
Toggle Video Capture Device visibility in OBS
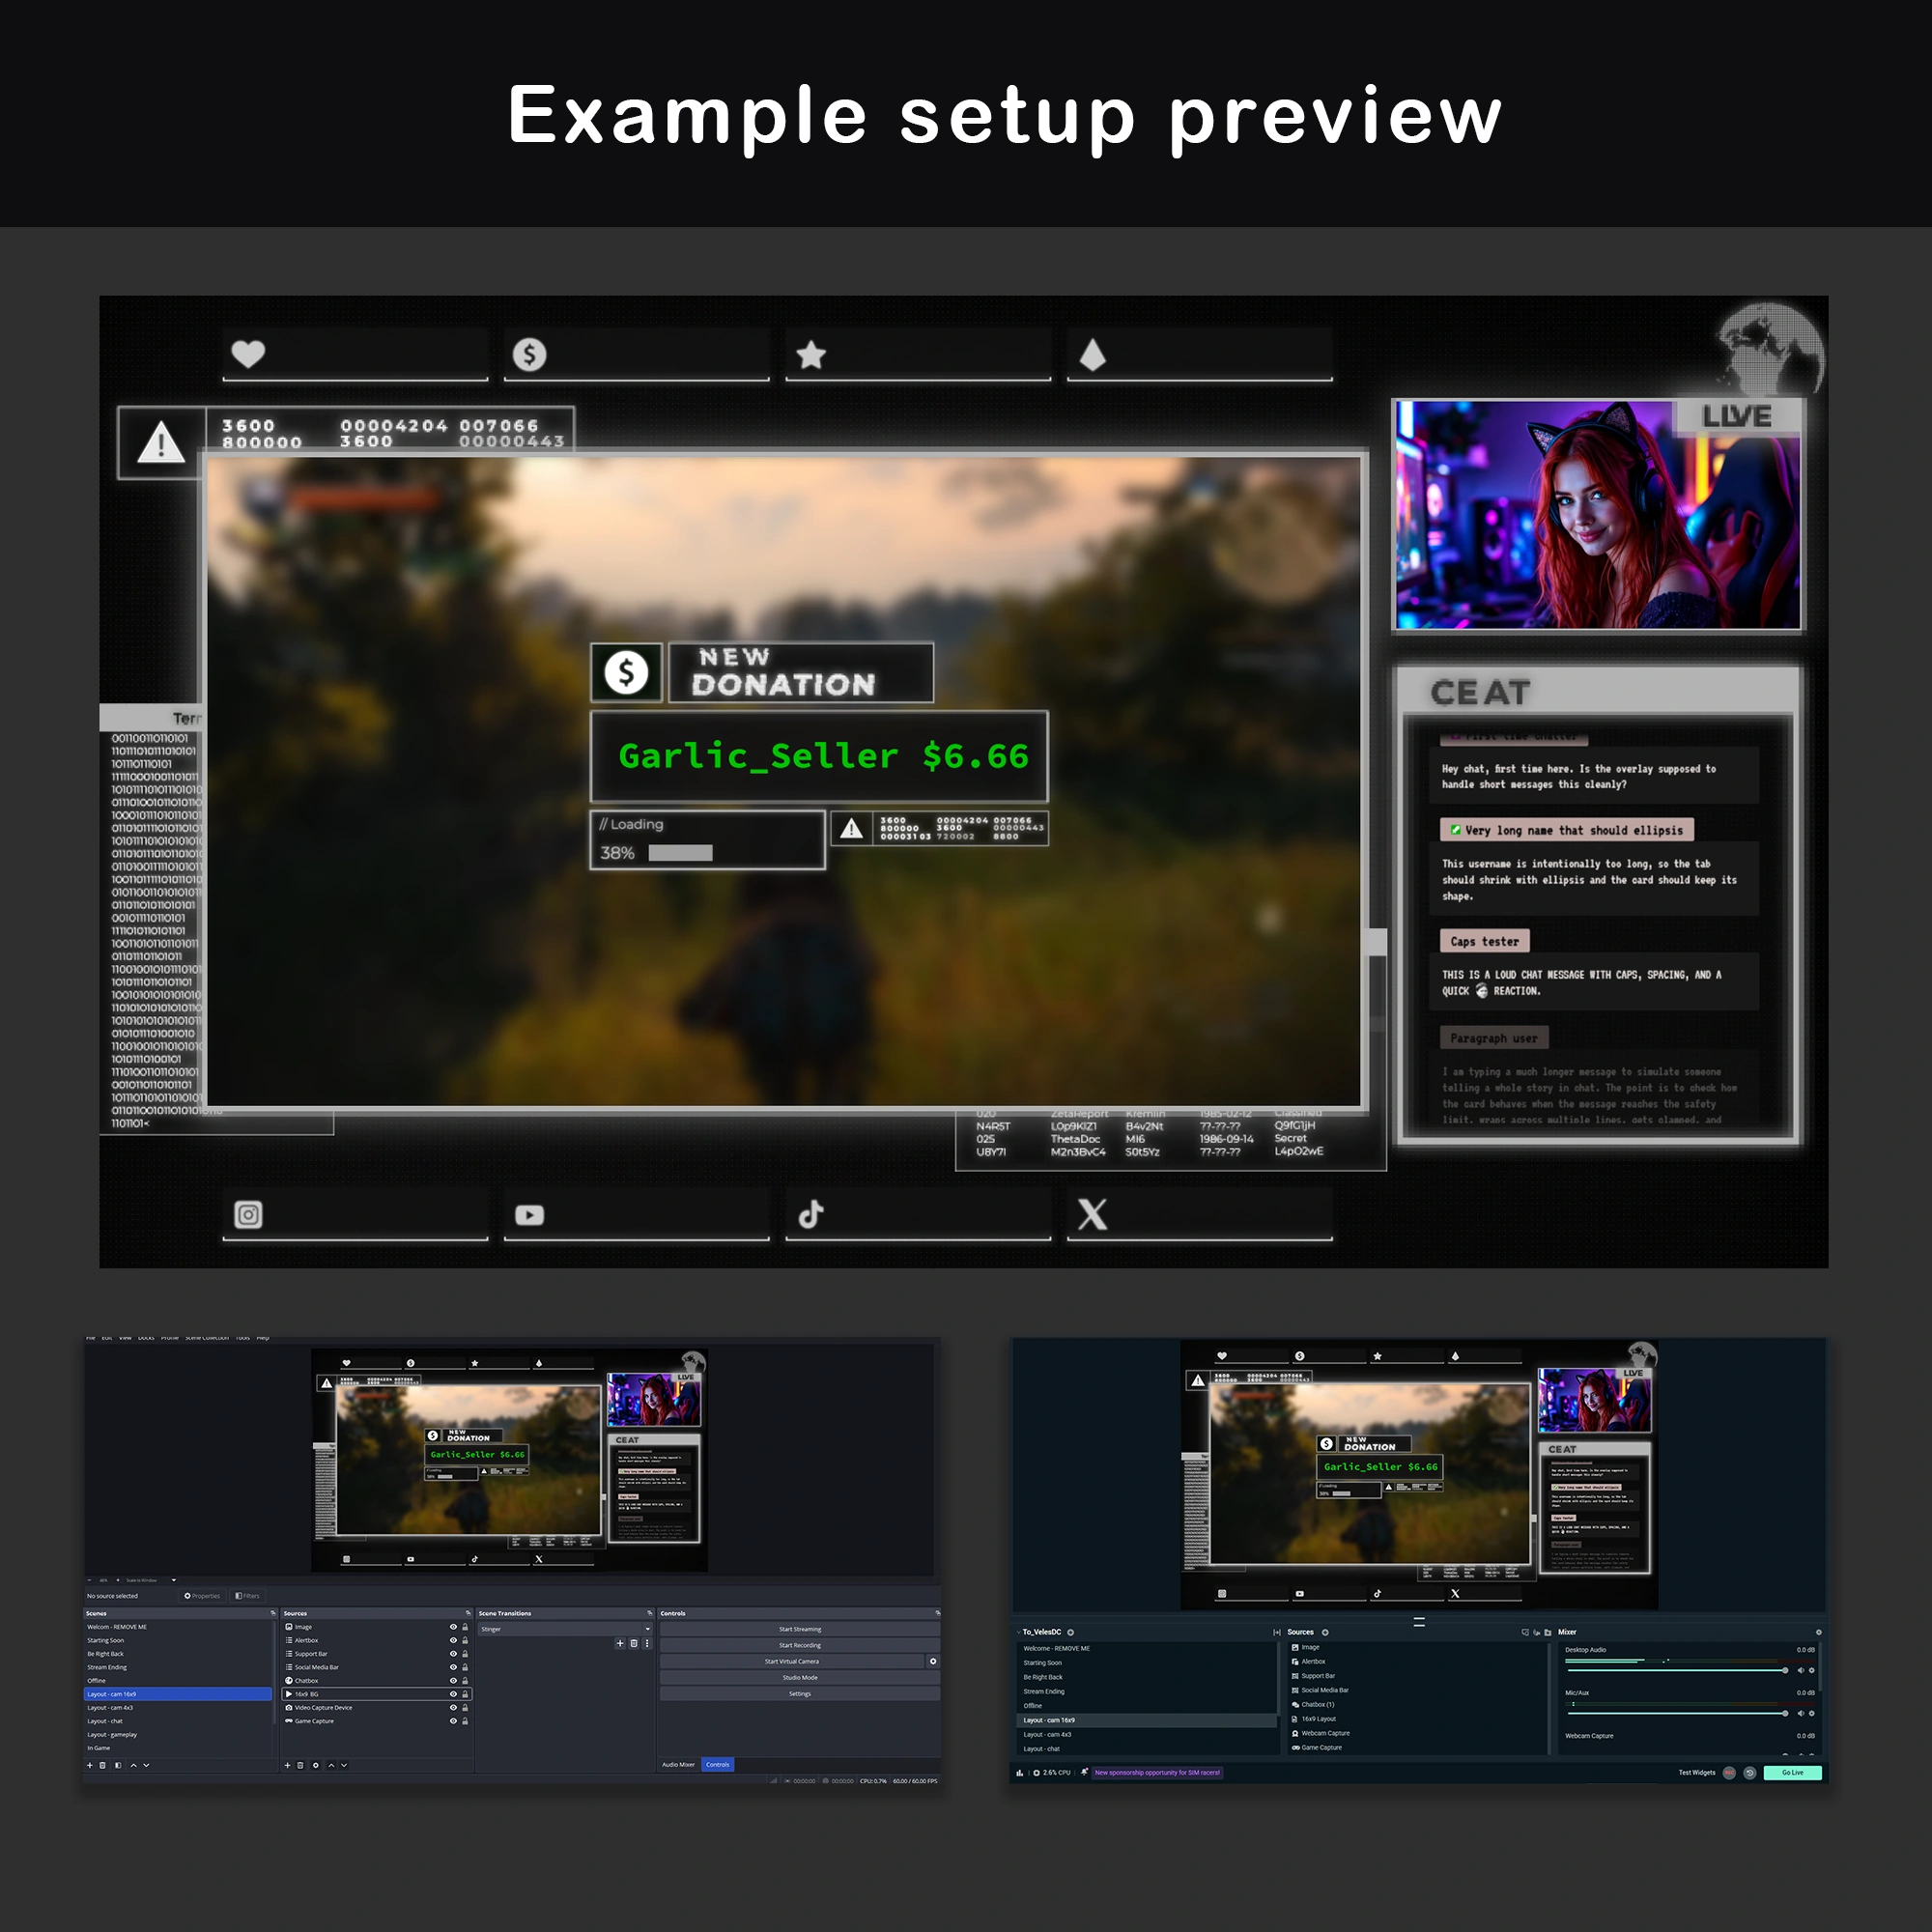[x=453, y=1708]
